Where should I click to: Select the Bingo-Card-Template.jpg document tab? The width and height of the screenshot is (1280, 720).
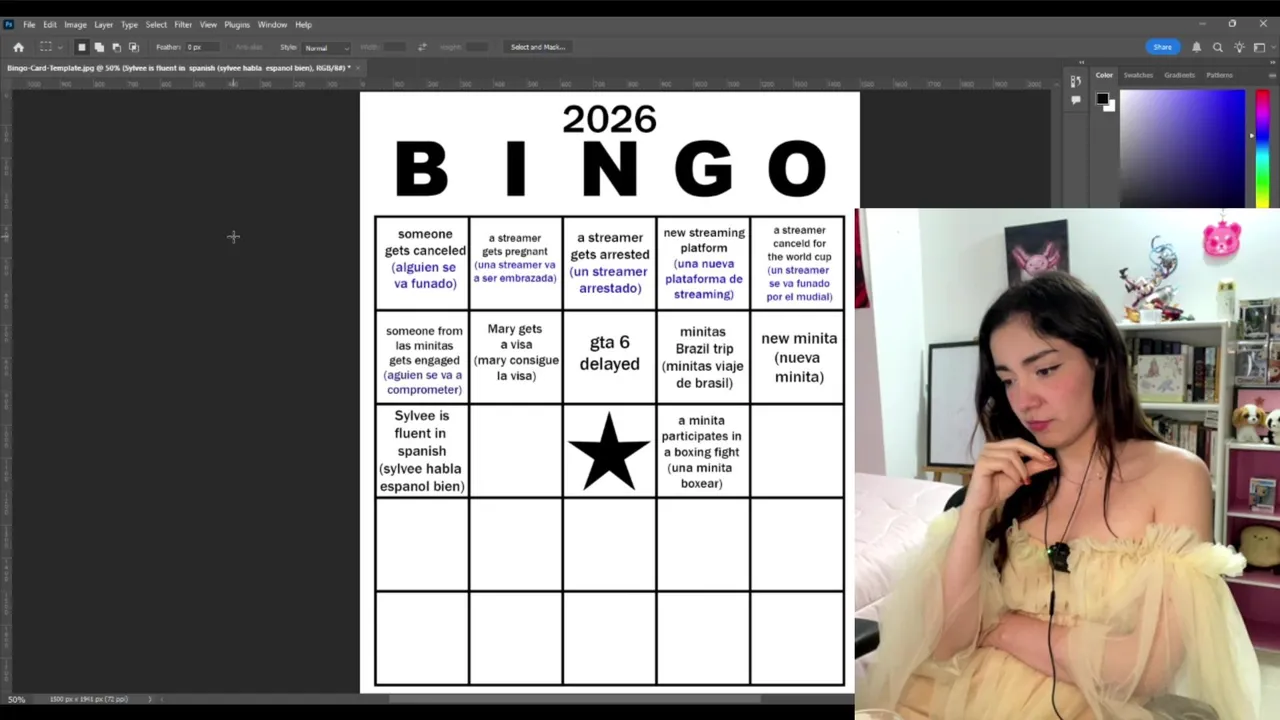pyautogui.click(x=179, y=68)
